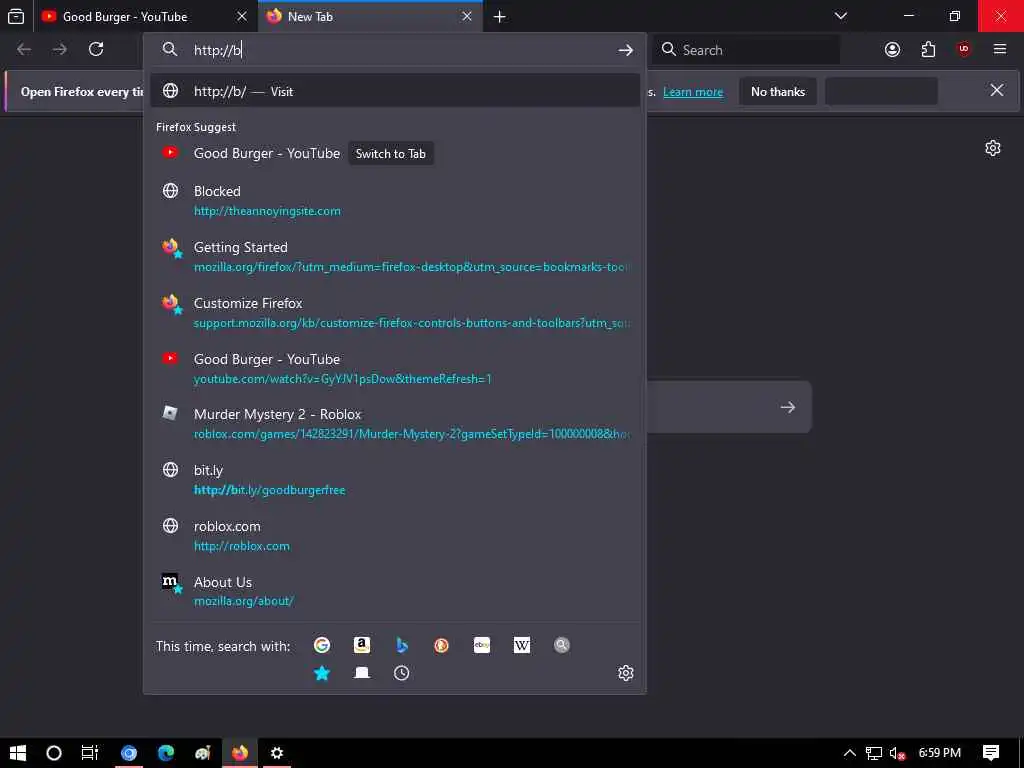Screen dimensions: 1024x768
Task: Click the Firefox taskbar icon
Action: pyautogui.click(x=240, y=753)
